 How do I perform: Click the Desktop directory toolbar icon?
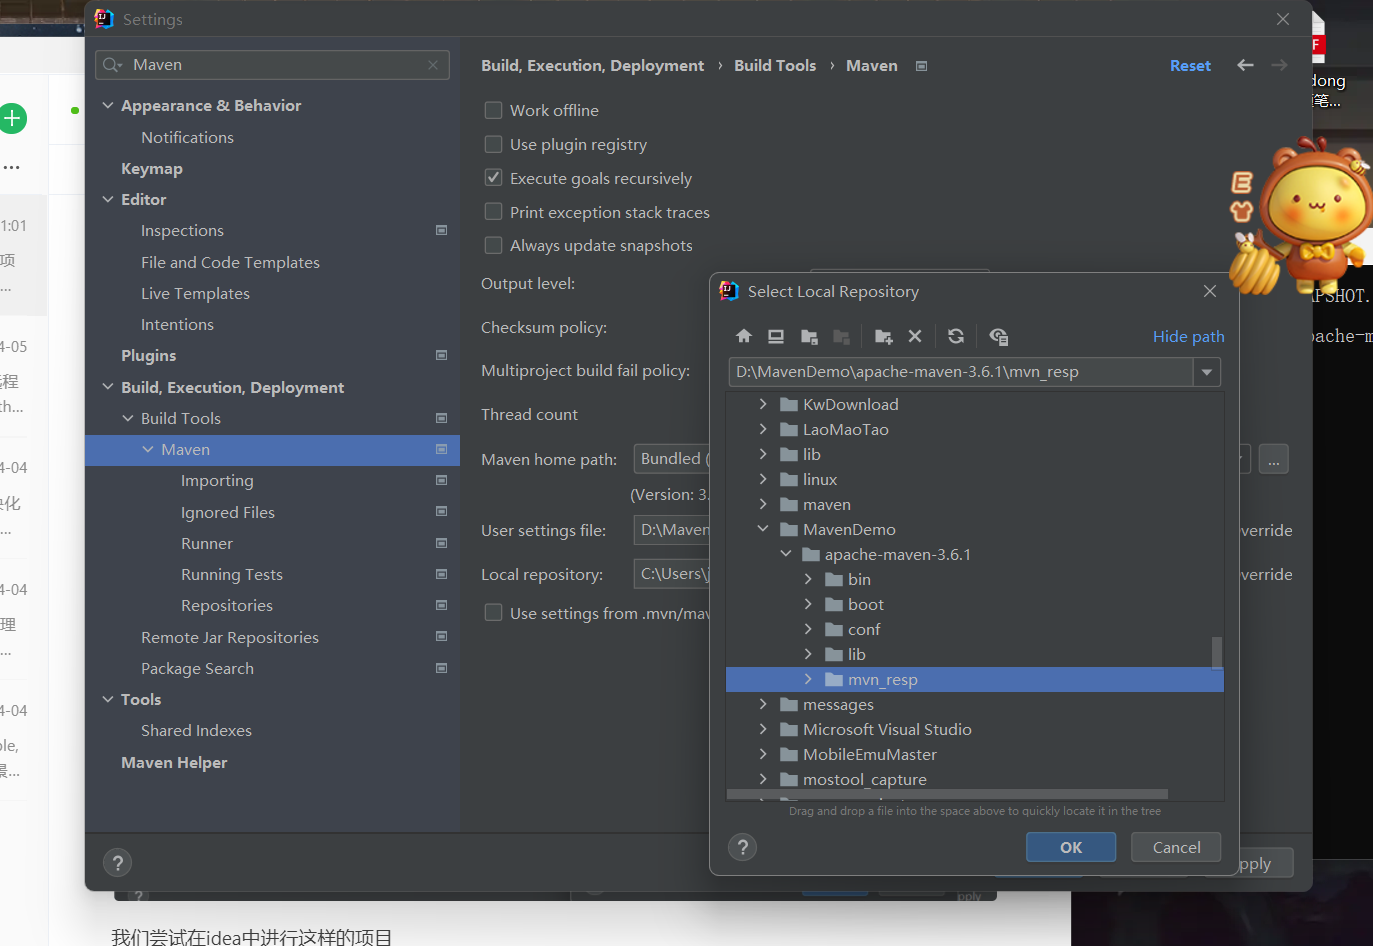[x=776, y=336]
